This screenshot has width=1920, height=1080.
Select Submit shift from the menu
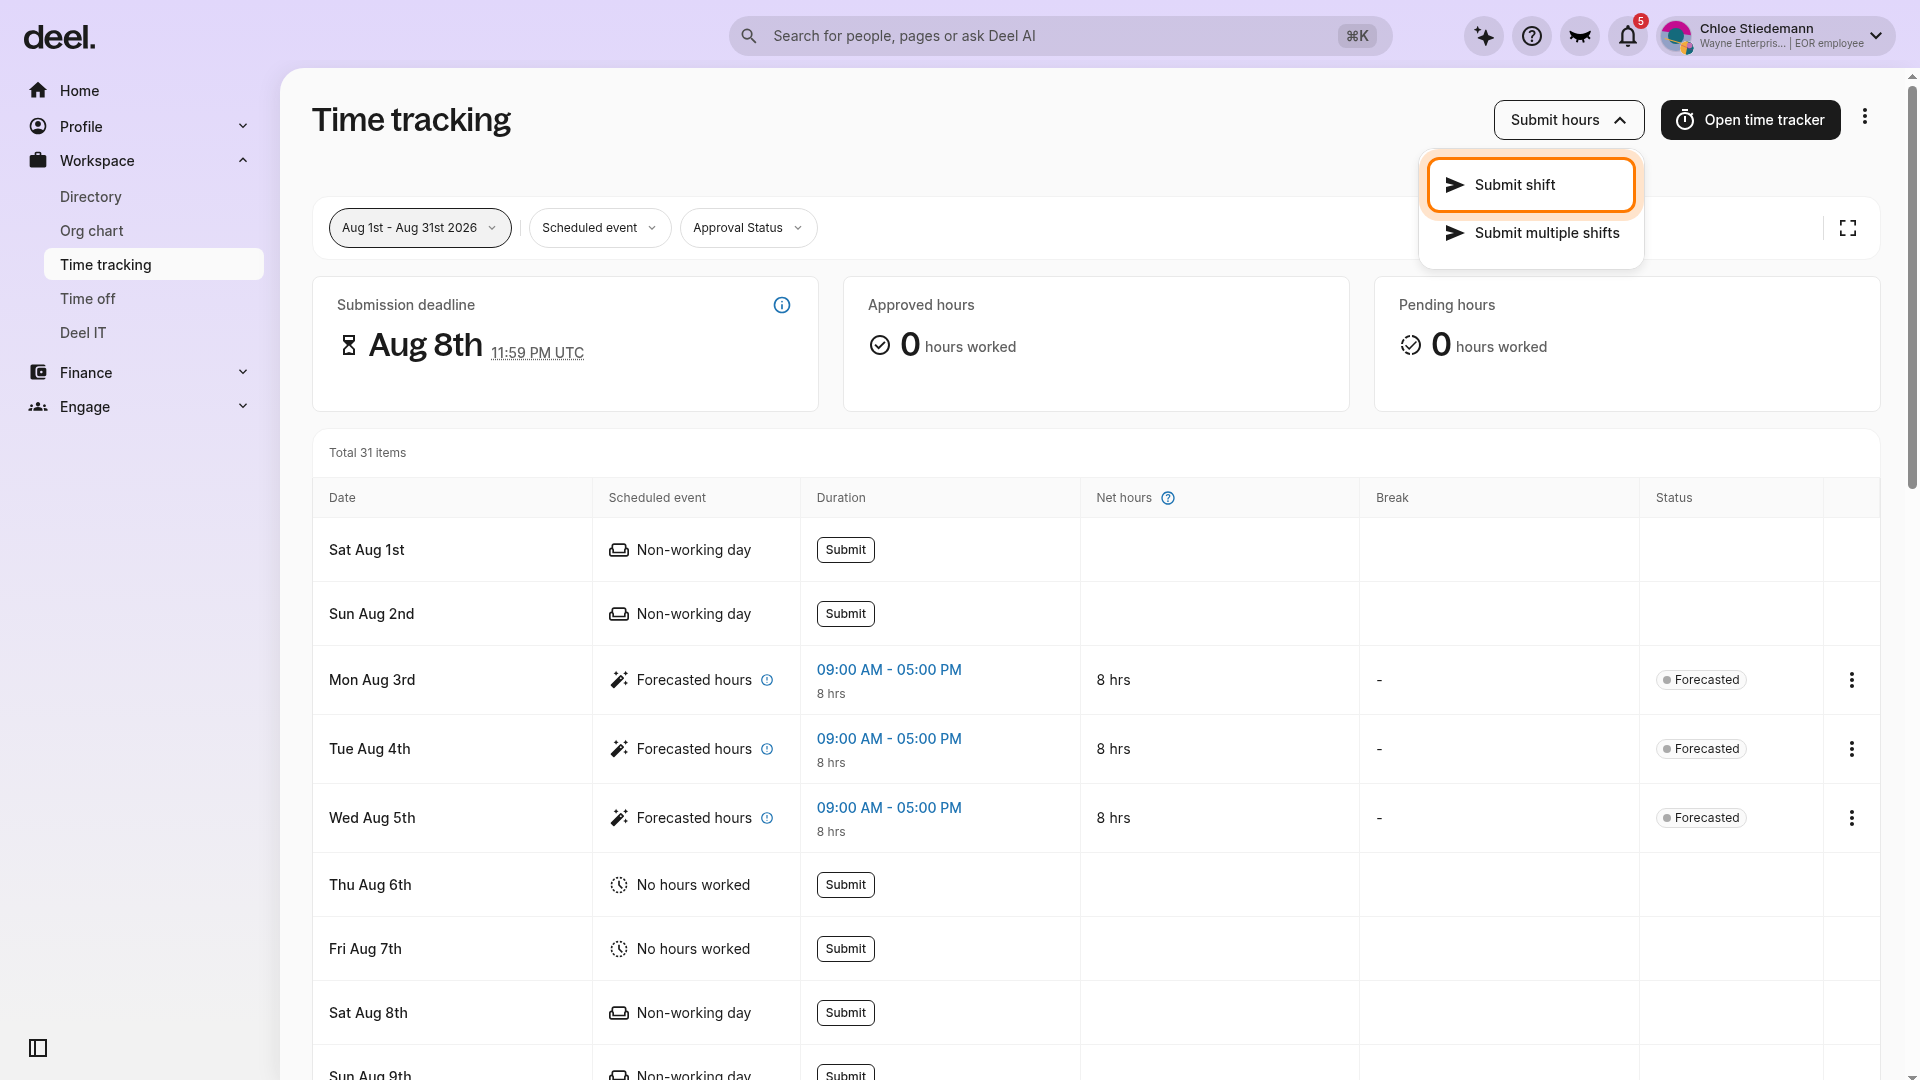pyautogui.click(x=1531, y=185)
